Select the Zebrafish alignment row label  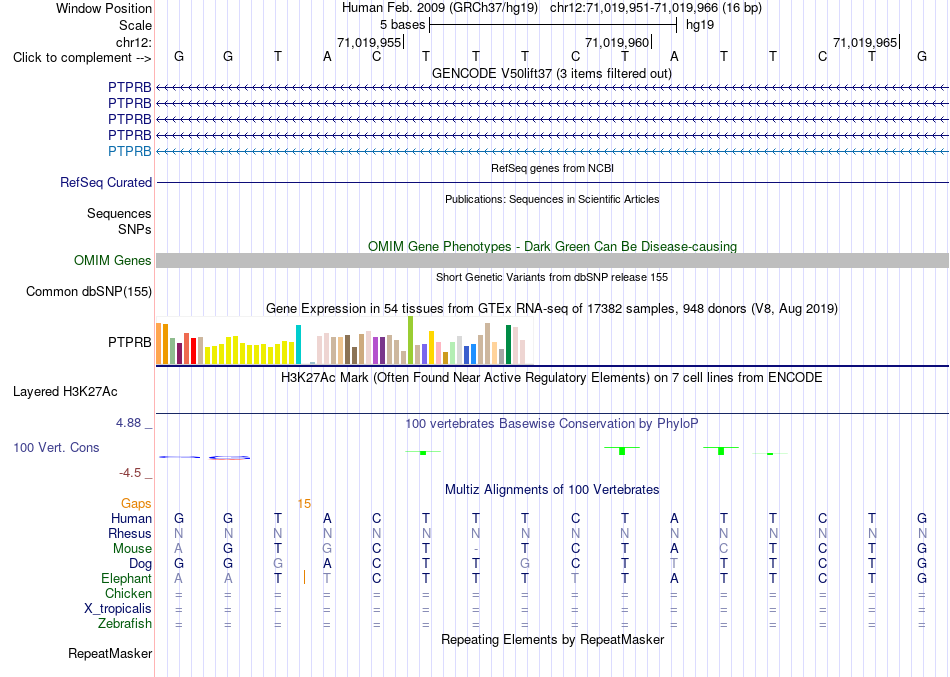pyautogui.click(x=125, y=624)
